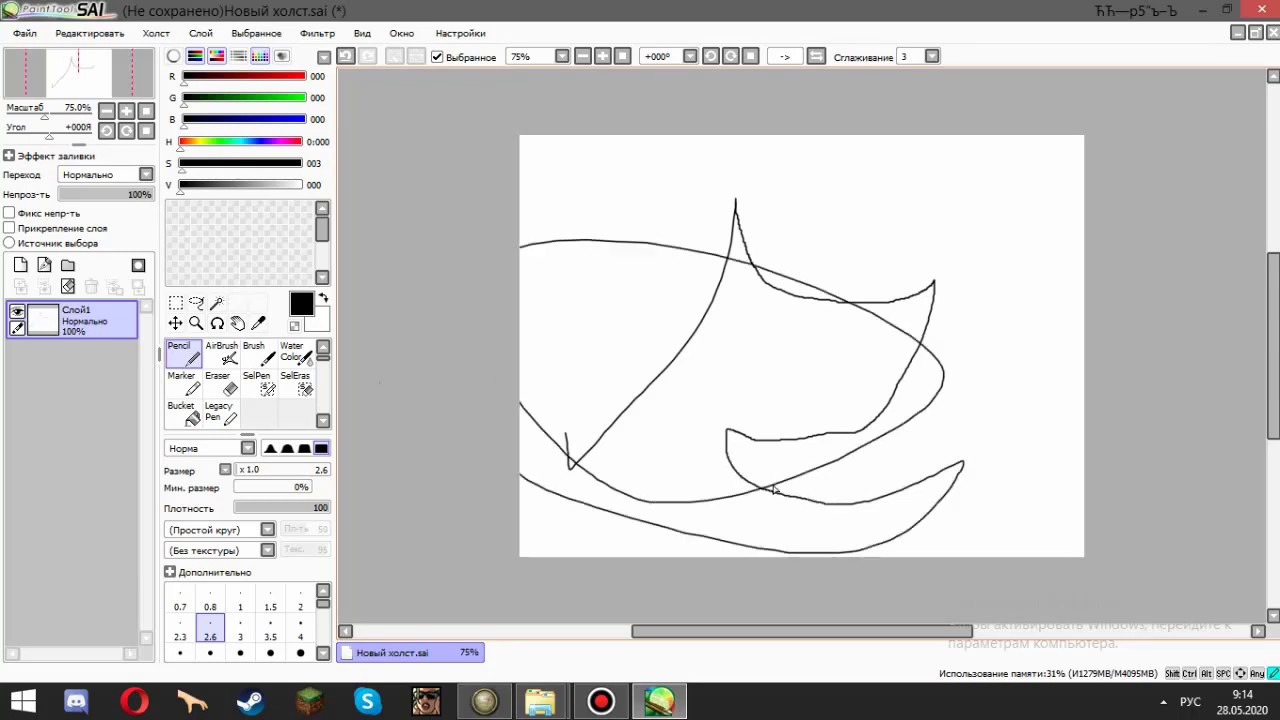This screenshot has height=720, width=1280.
Task: Uncheck the Выбранное checkbox
Action: (x=437, y=57)
